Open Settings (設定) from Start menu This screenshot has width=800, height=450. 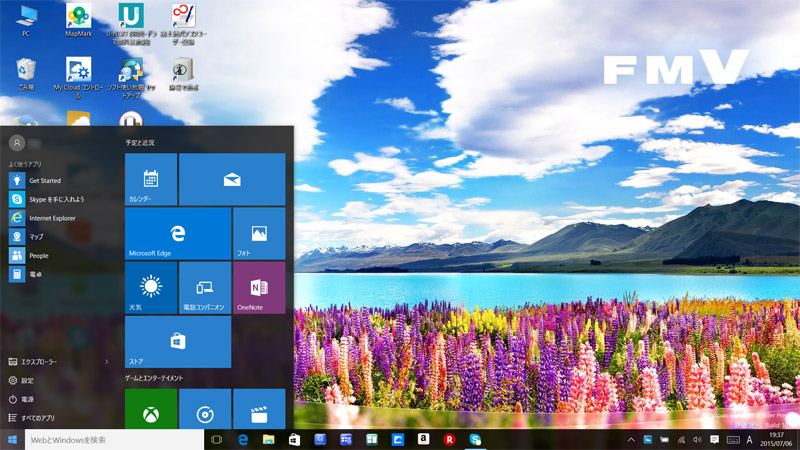coord(28,380)
